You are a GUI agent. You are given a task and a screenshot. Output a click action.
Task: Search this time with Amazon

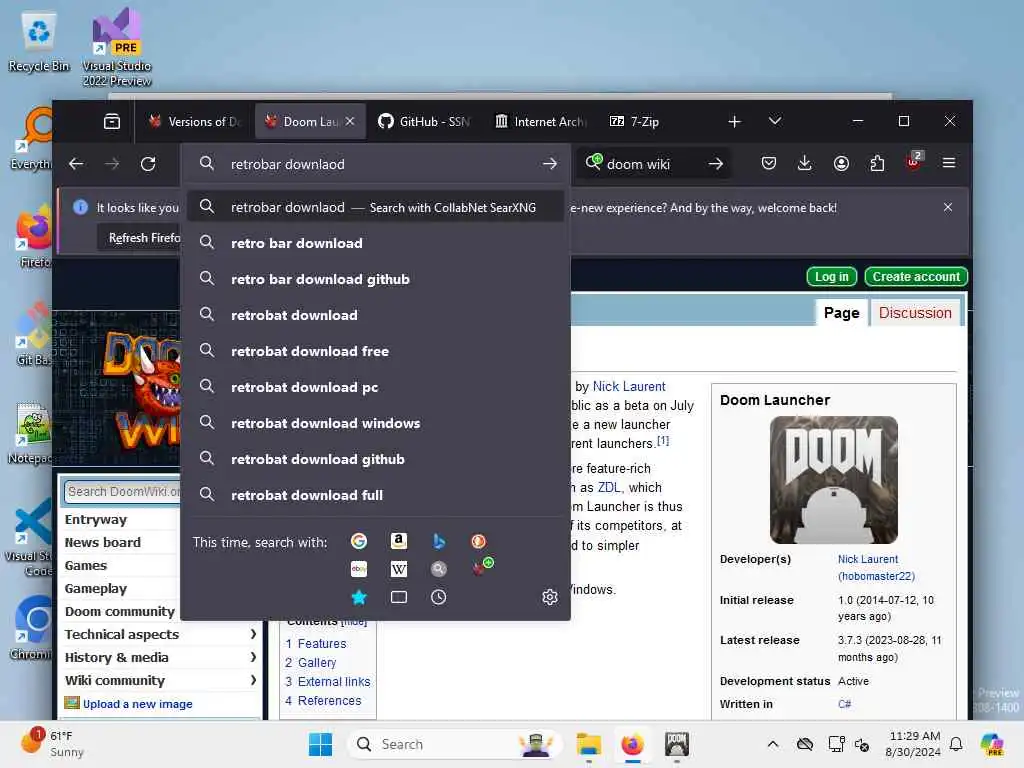(398, 541)
